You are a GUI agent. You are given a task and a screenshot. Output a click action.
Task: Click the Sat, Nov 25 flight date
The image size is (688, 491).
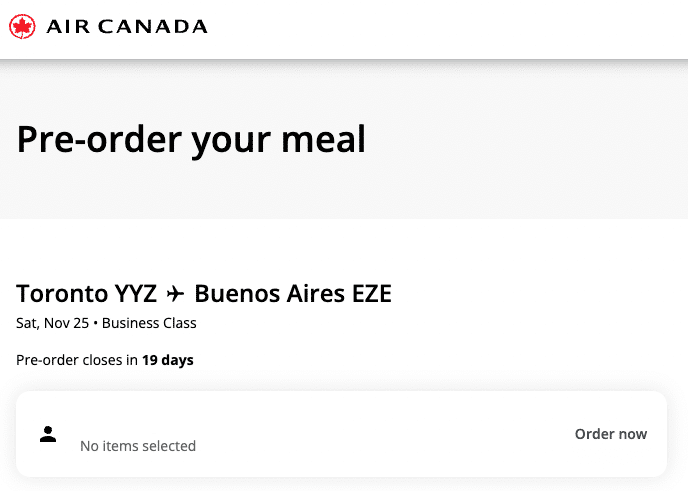click(x=52, y=323)
